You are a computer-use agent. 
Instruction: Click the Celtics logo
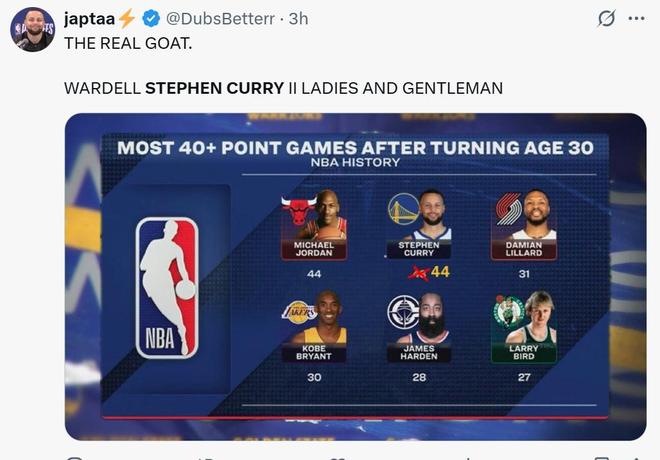[509, 313]
